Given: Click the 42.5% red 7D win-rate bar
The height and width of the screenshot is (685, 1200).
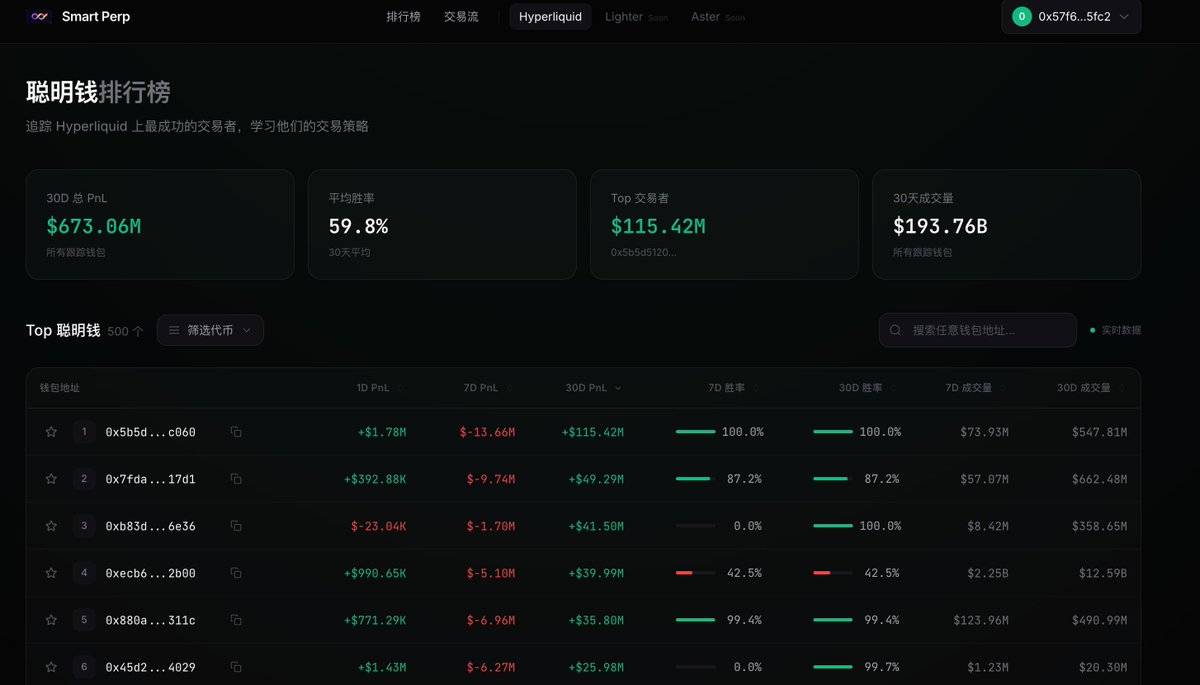Looking at the screenshot, I should pyautogui.click(x=696, y=573).
